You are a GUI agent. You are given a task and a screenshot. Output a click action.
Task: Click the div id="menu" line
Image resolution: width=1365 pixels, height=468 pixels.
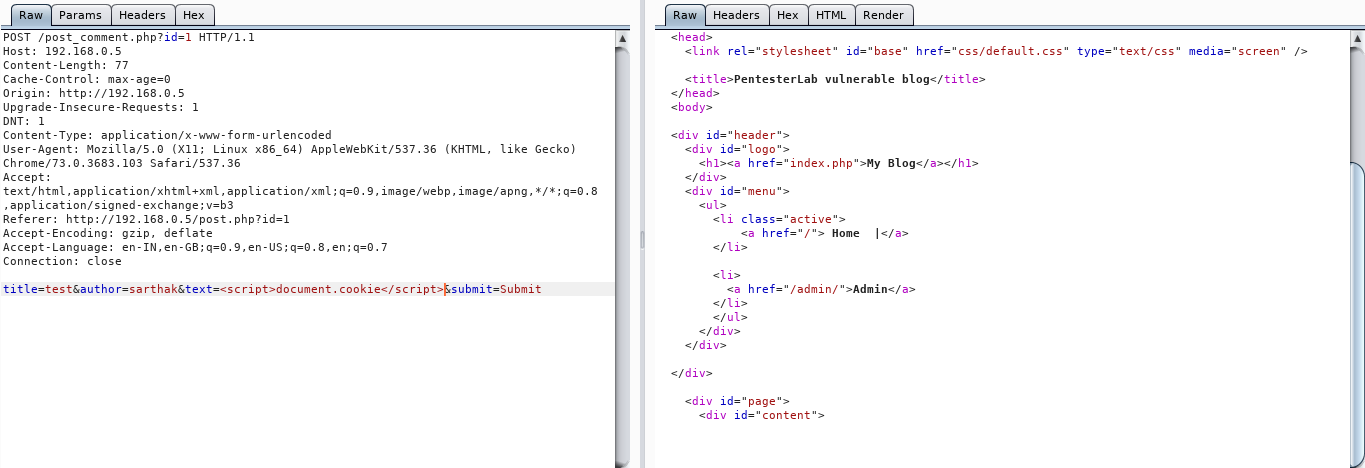737,191
